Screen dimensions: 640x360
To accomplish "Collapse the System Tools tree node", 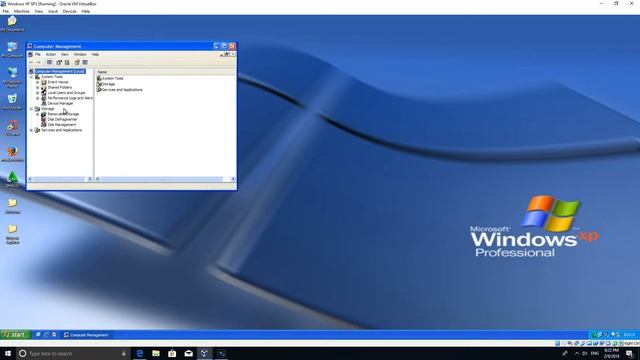I will click(x=31, y=77).
